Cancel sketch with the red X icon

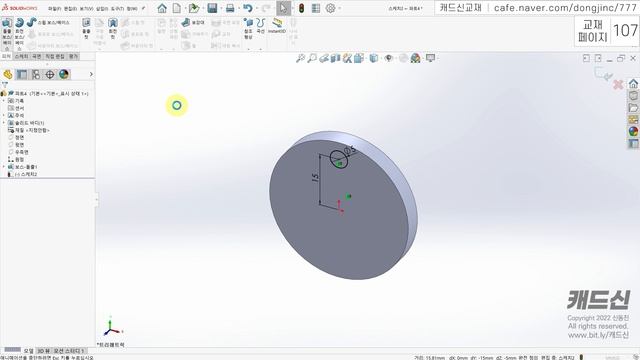(618, 84)
